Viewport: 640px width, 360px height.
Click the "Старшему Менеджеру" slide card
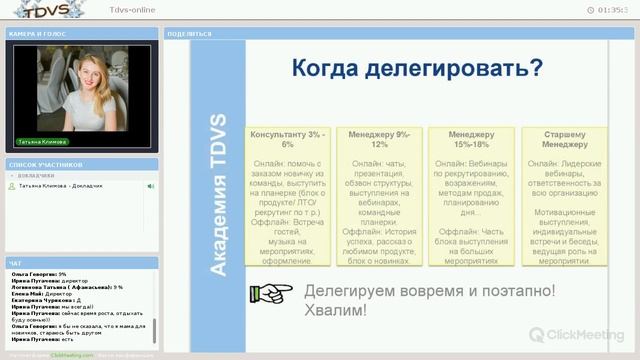[564, 197]
